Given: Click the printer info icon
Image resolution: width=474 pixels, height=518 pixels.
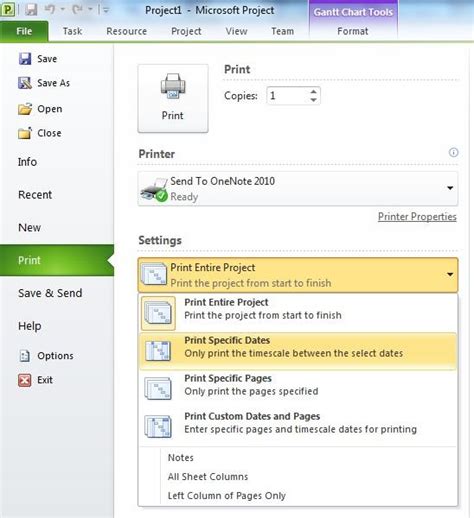Looking at the screenshot, I should click(453, 153).
